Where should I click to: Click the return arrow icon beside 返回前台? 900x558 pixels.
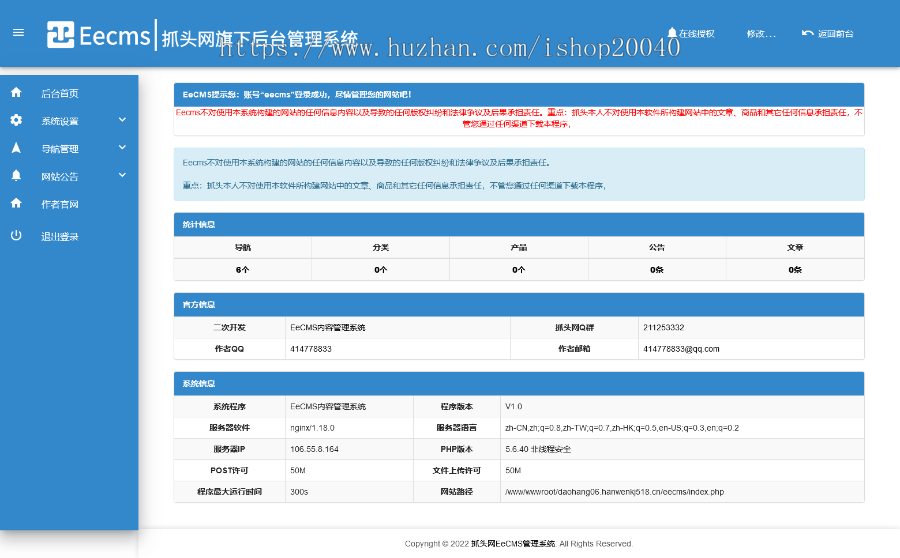tap(808, 33)
